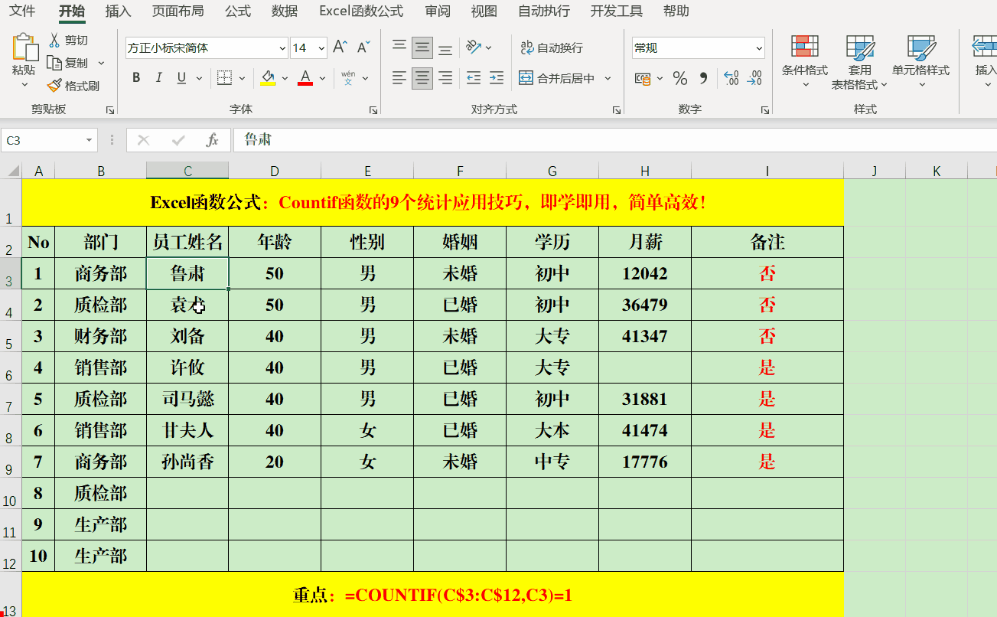Expand the underline style dropdown arrow

[199, 78]
